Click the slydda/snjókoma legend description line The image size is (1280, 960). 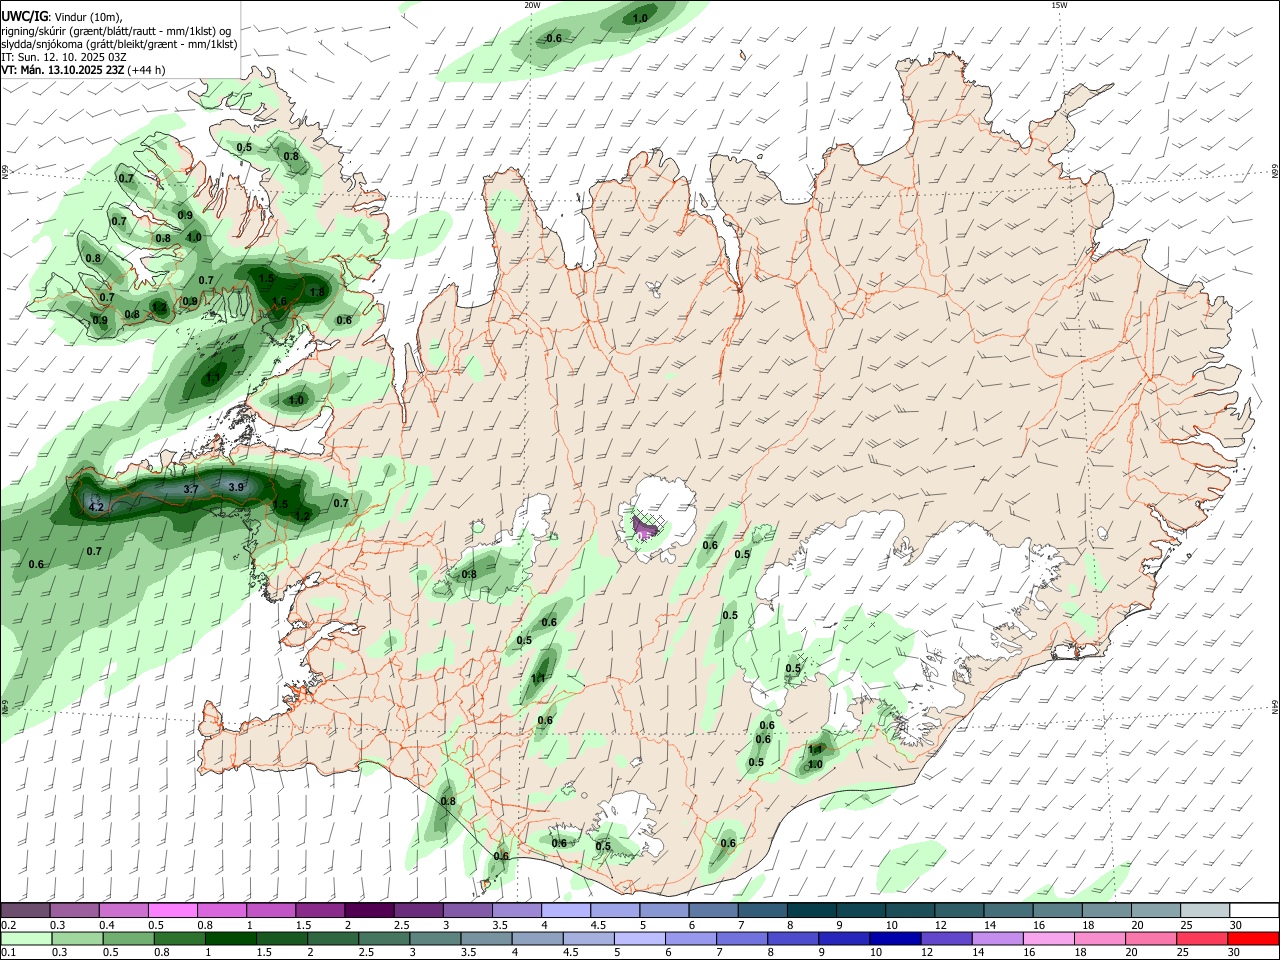click(x=119, y=44)
